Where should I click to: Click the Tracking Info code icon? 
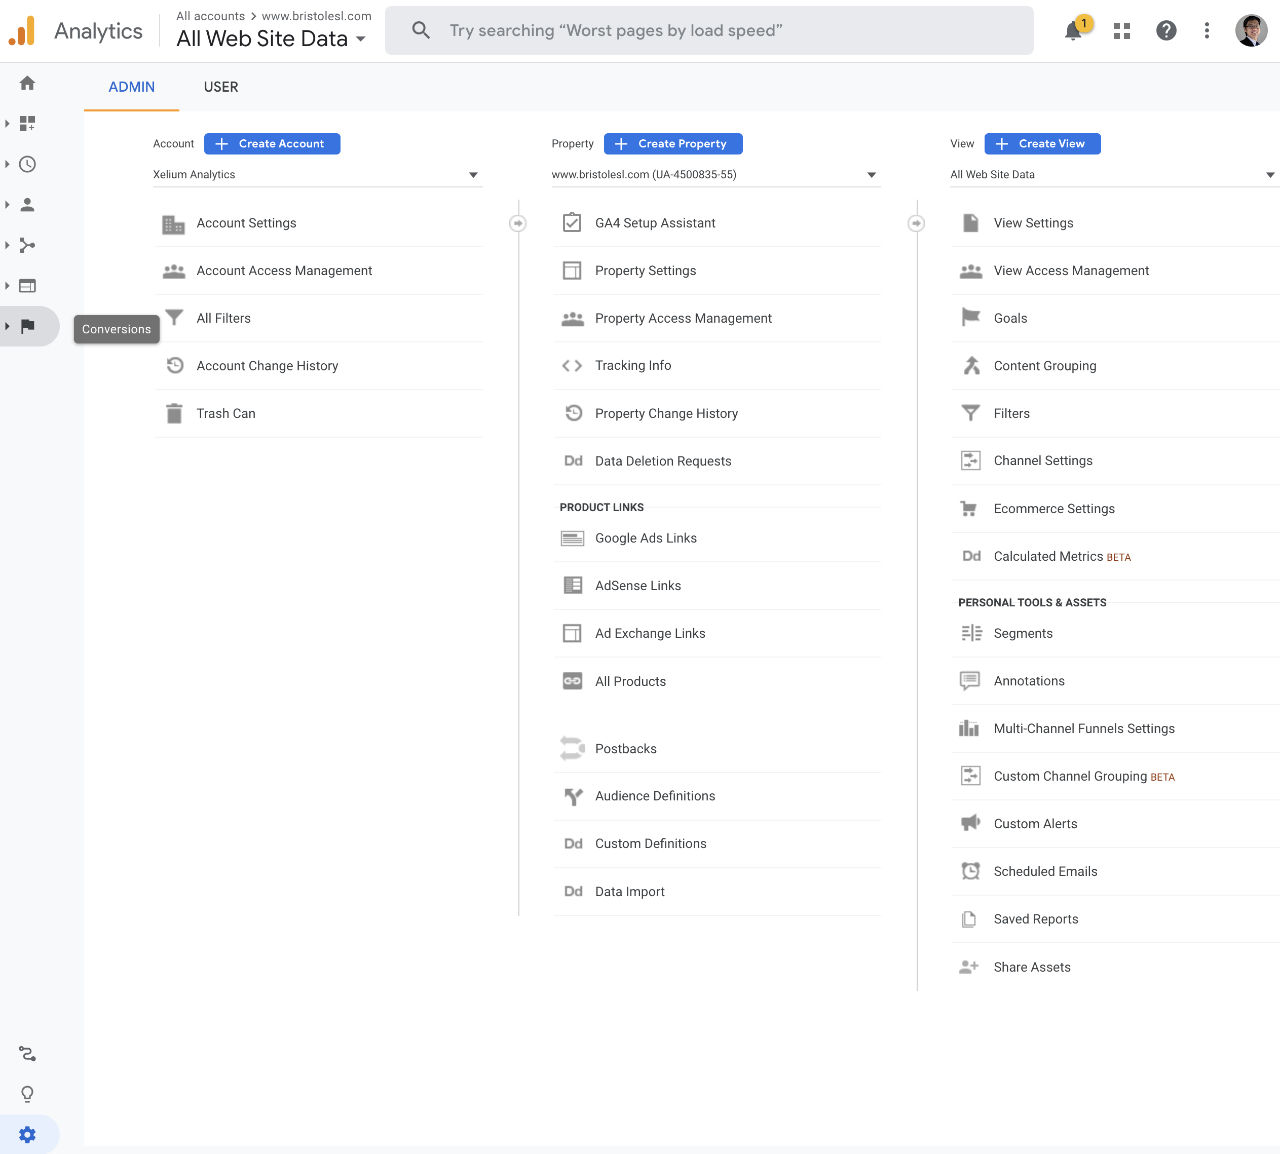click(x=572, y=366)
